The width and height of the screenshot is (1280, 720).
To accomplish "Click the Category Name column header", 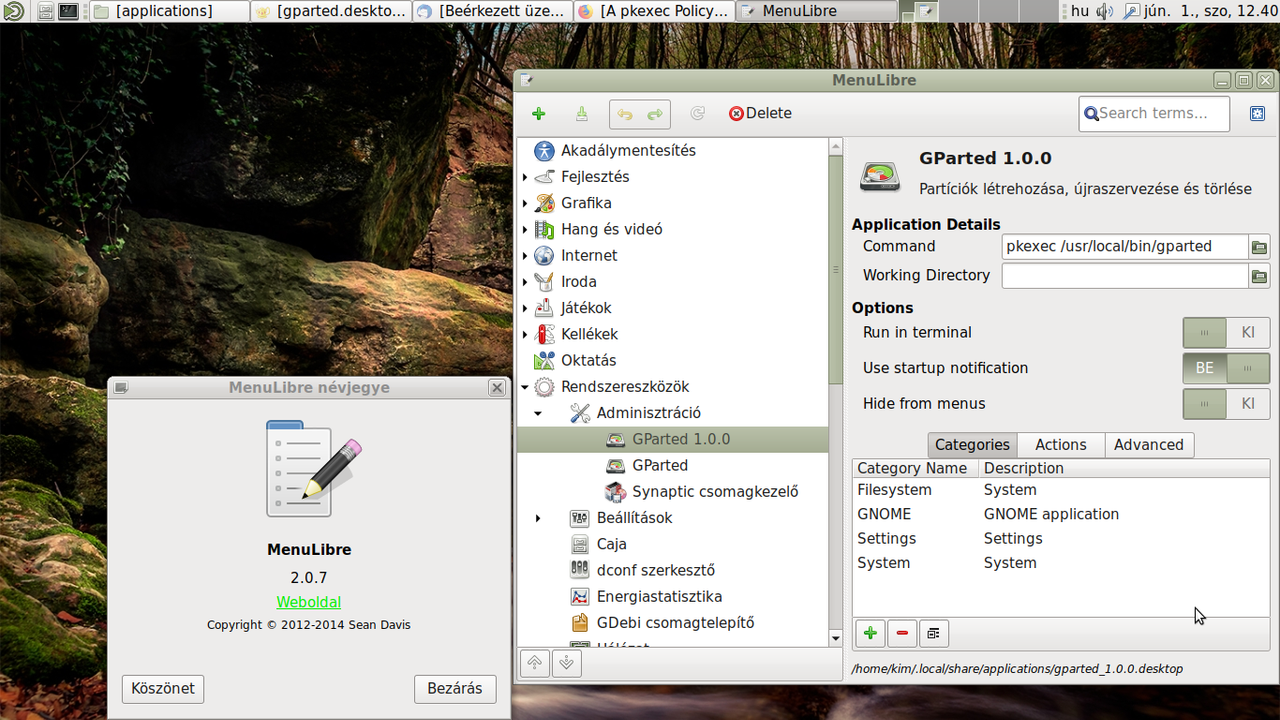I will [916, 468].
